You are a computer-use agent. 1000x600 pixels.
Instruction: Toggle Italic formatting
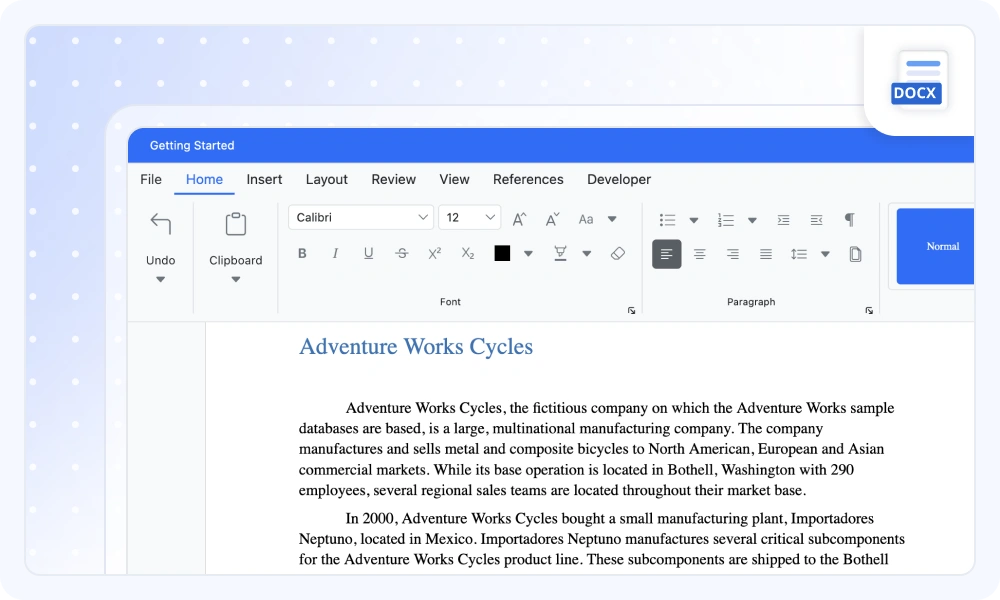(335, 254)
